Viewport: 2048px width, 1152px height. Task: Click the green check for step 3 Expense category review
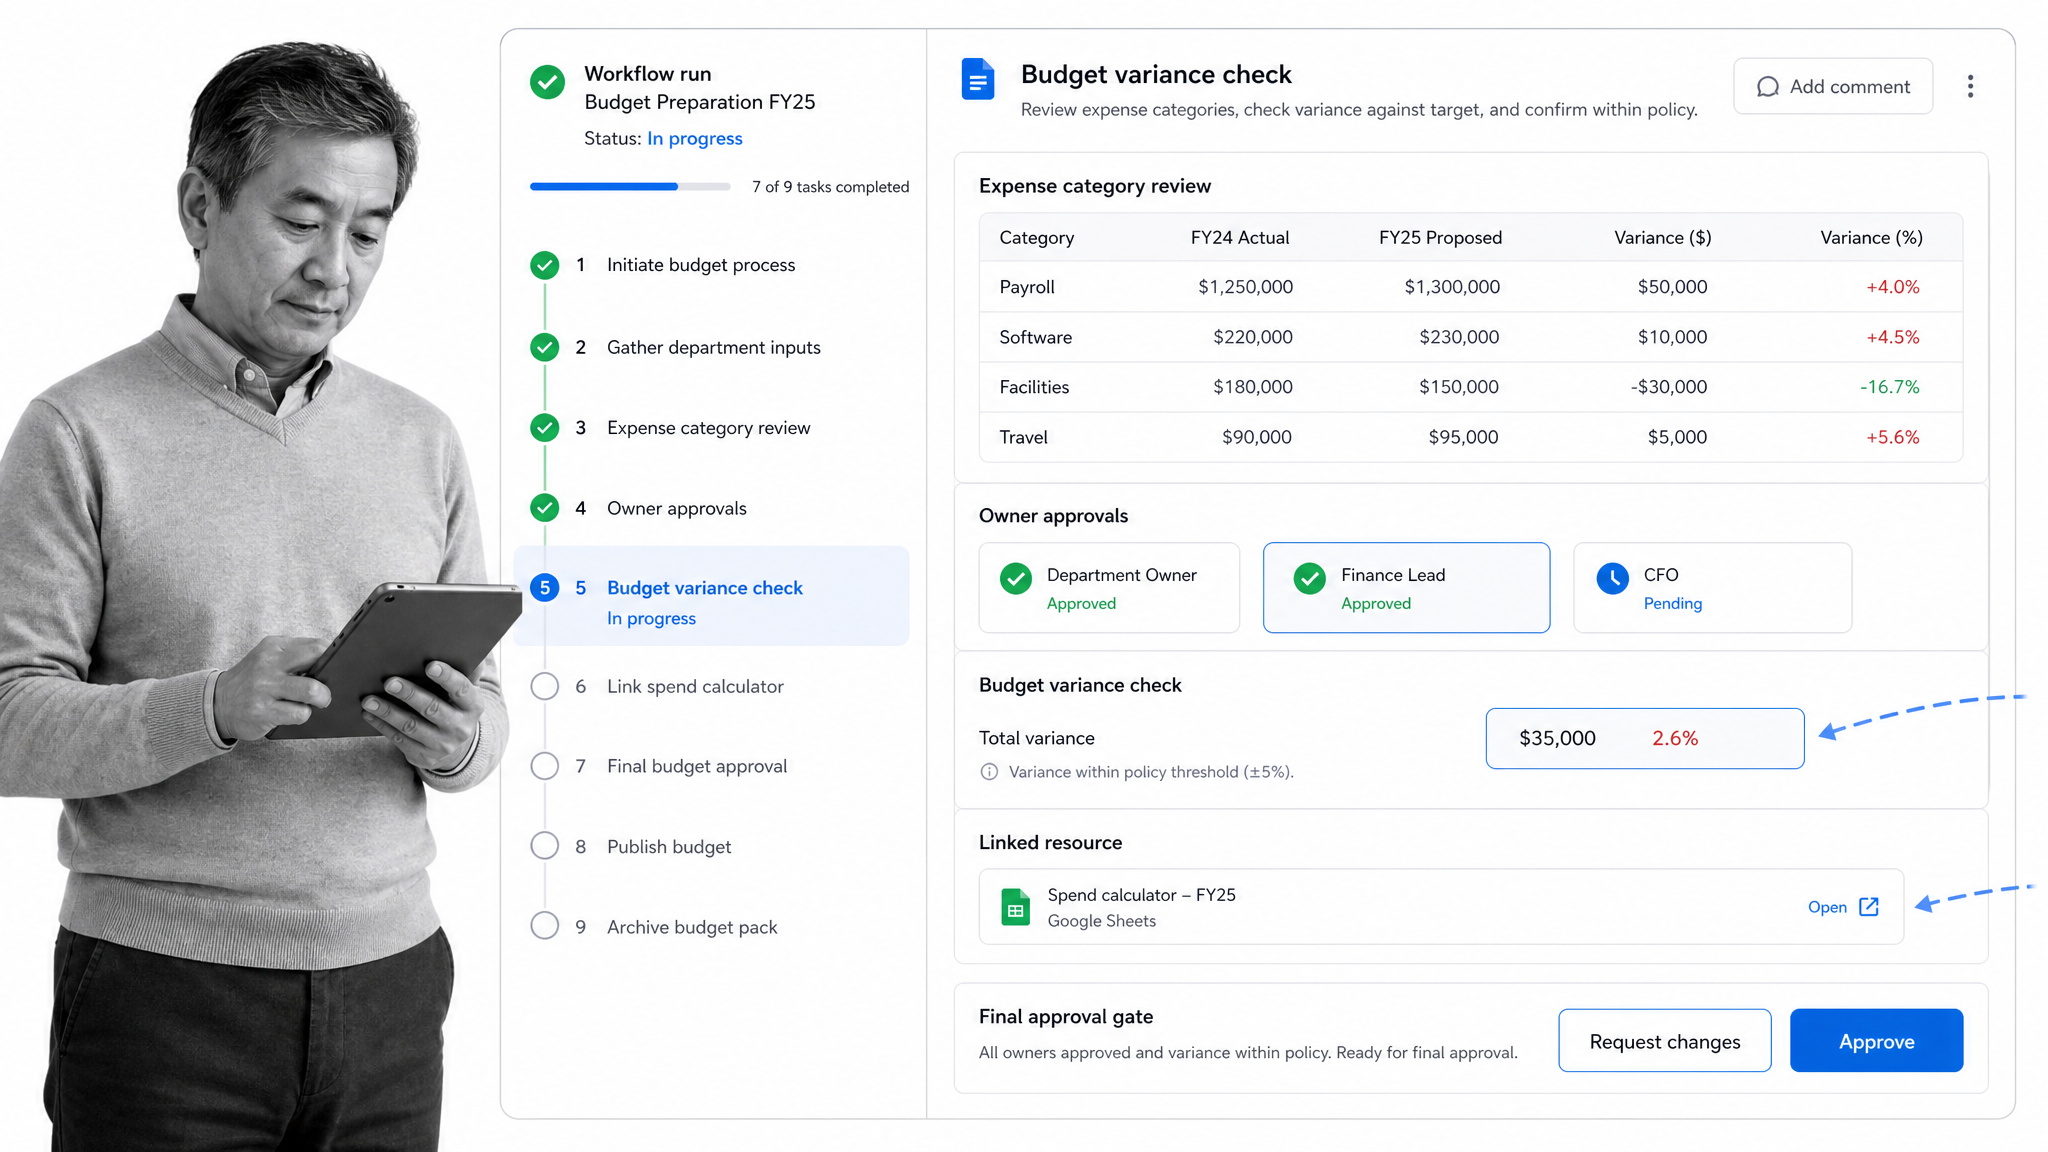(x=544, y=428)
